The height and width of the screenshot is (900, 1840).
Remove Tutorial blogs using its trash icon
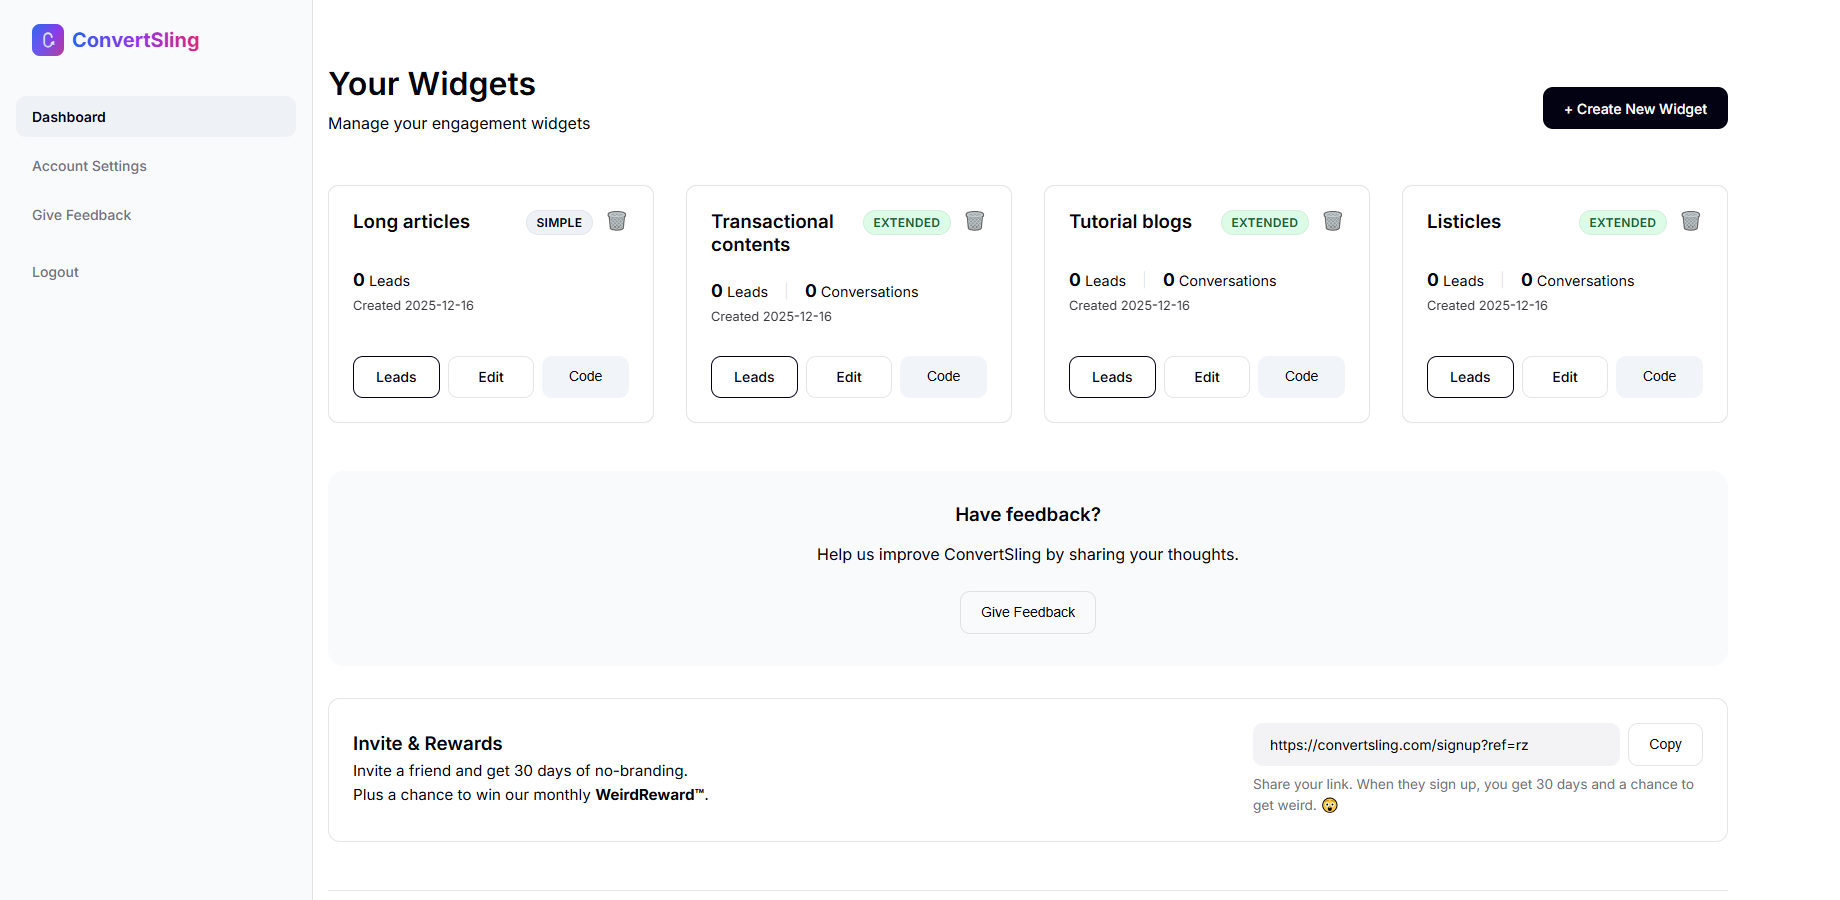point(1333,221)
